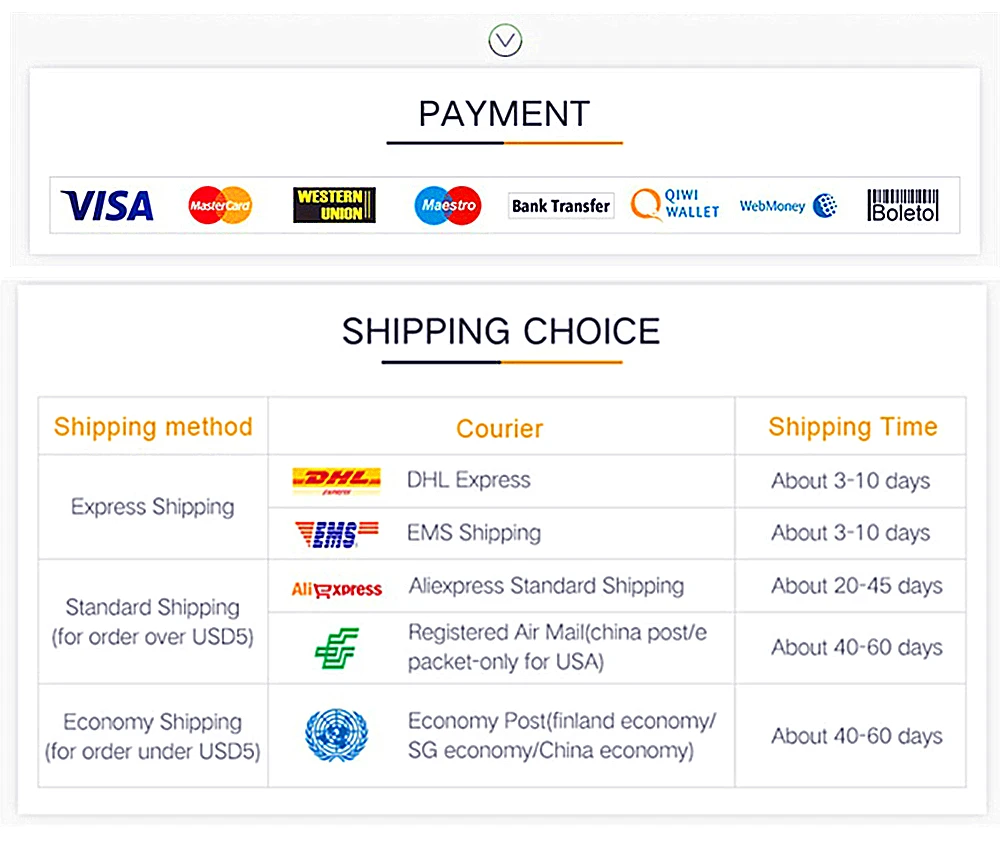Select the DHL Express text
Viewport: 1000px width, 849px height.
coord(469,480)
